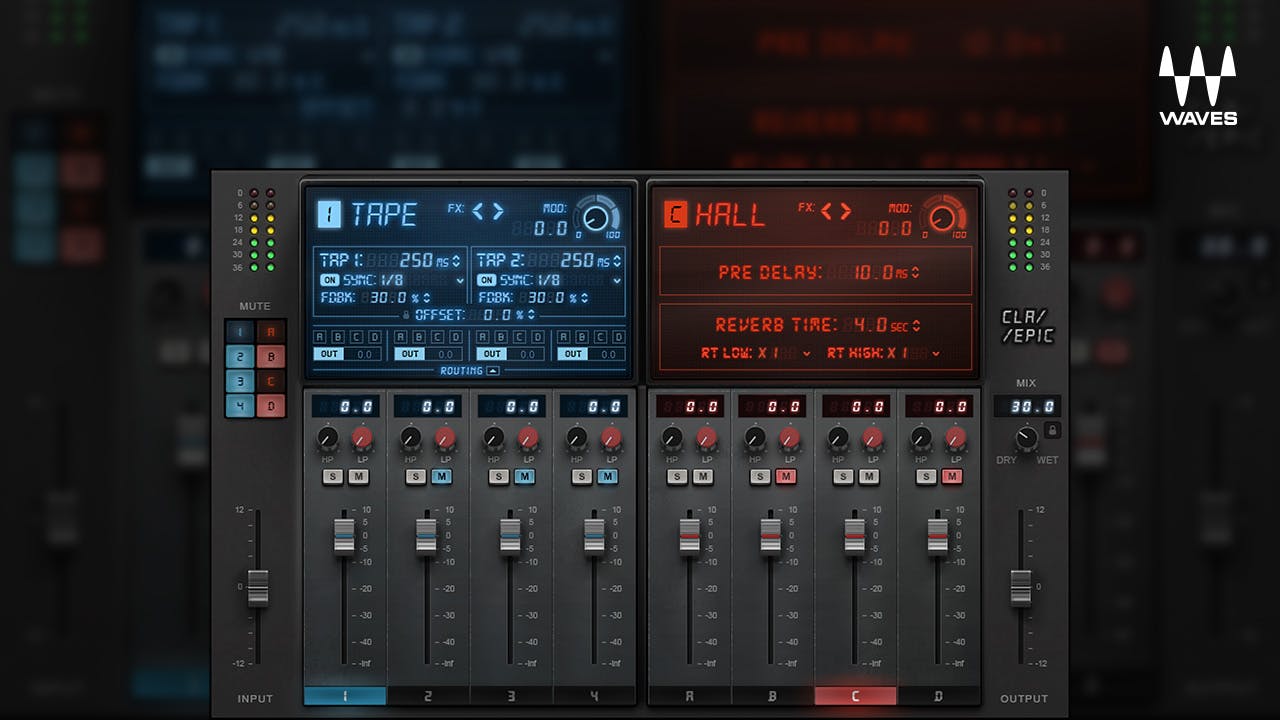Select next FX type in blue TAPE display
The height and width of the screenshot is (720, 1280).
pos(497,211)
